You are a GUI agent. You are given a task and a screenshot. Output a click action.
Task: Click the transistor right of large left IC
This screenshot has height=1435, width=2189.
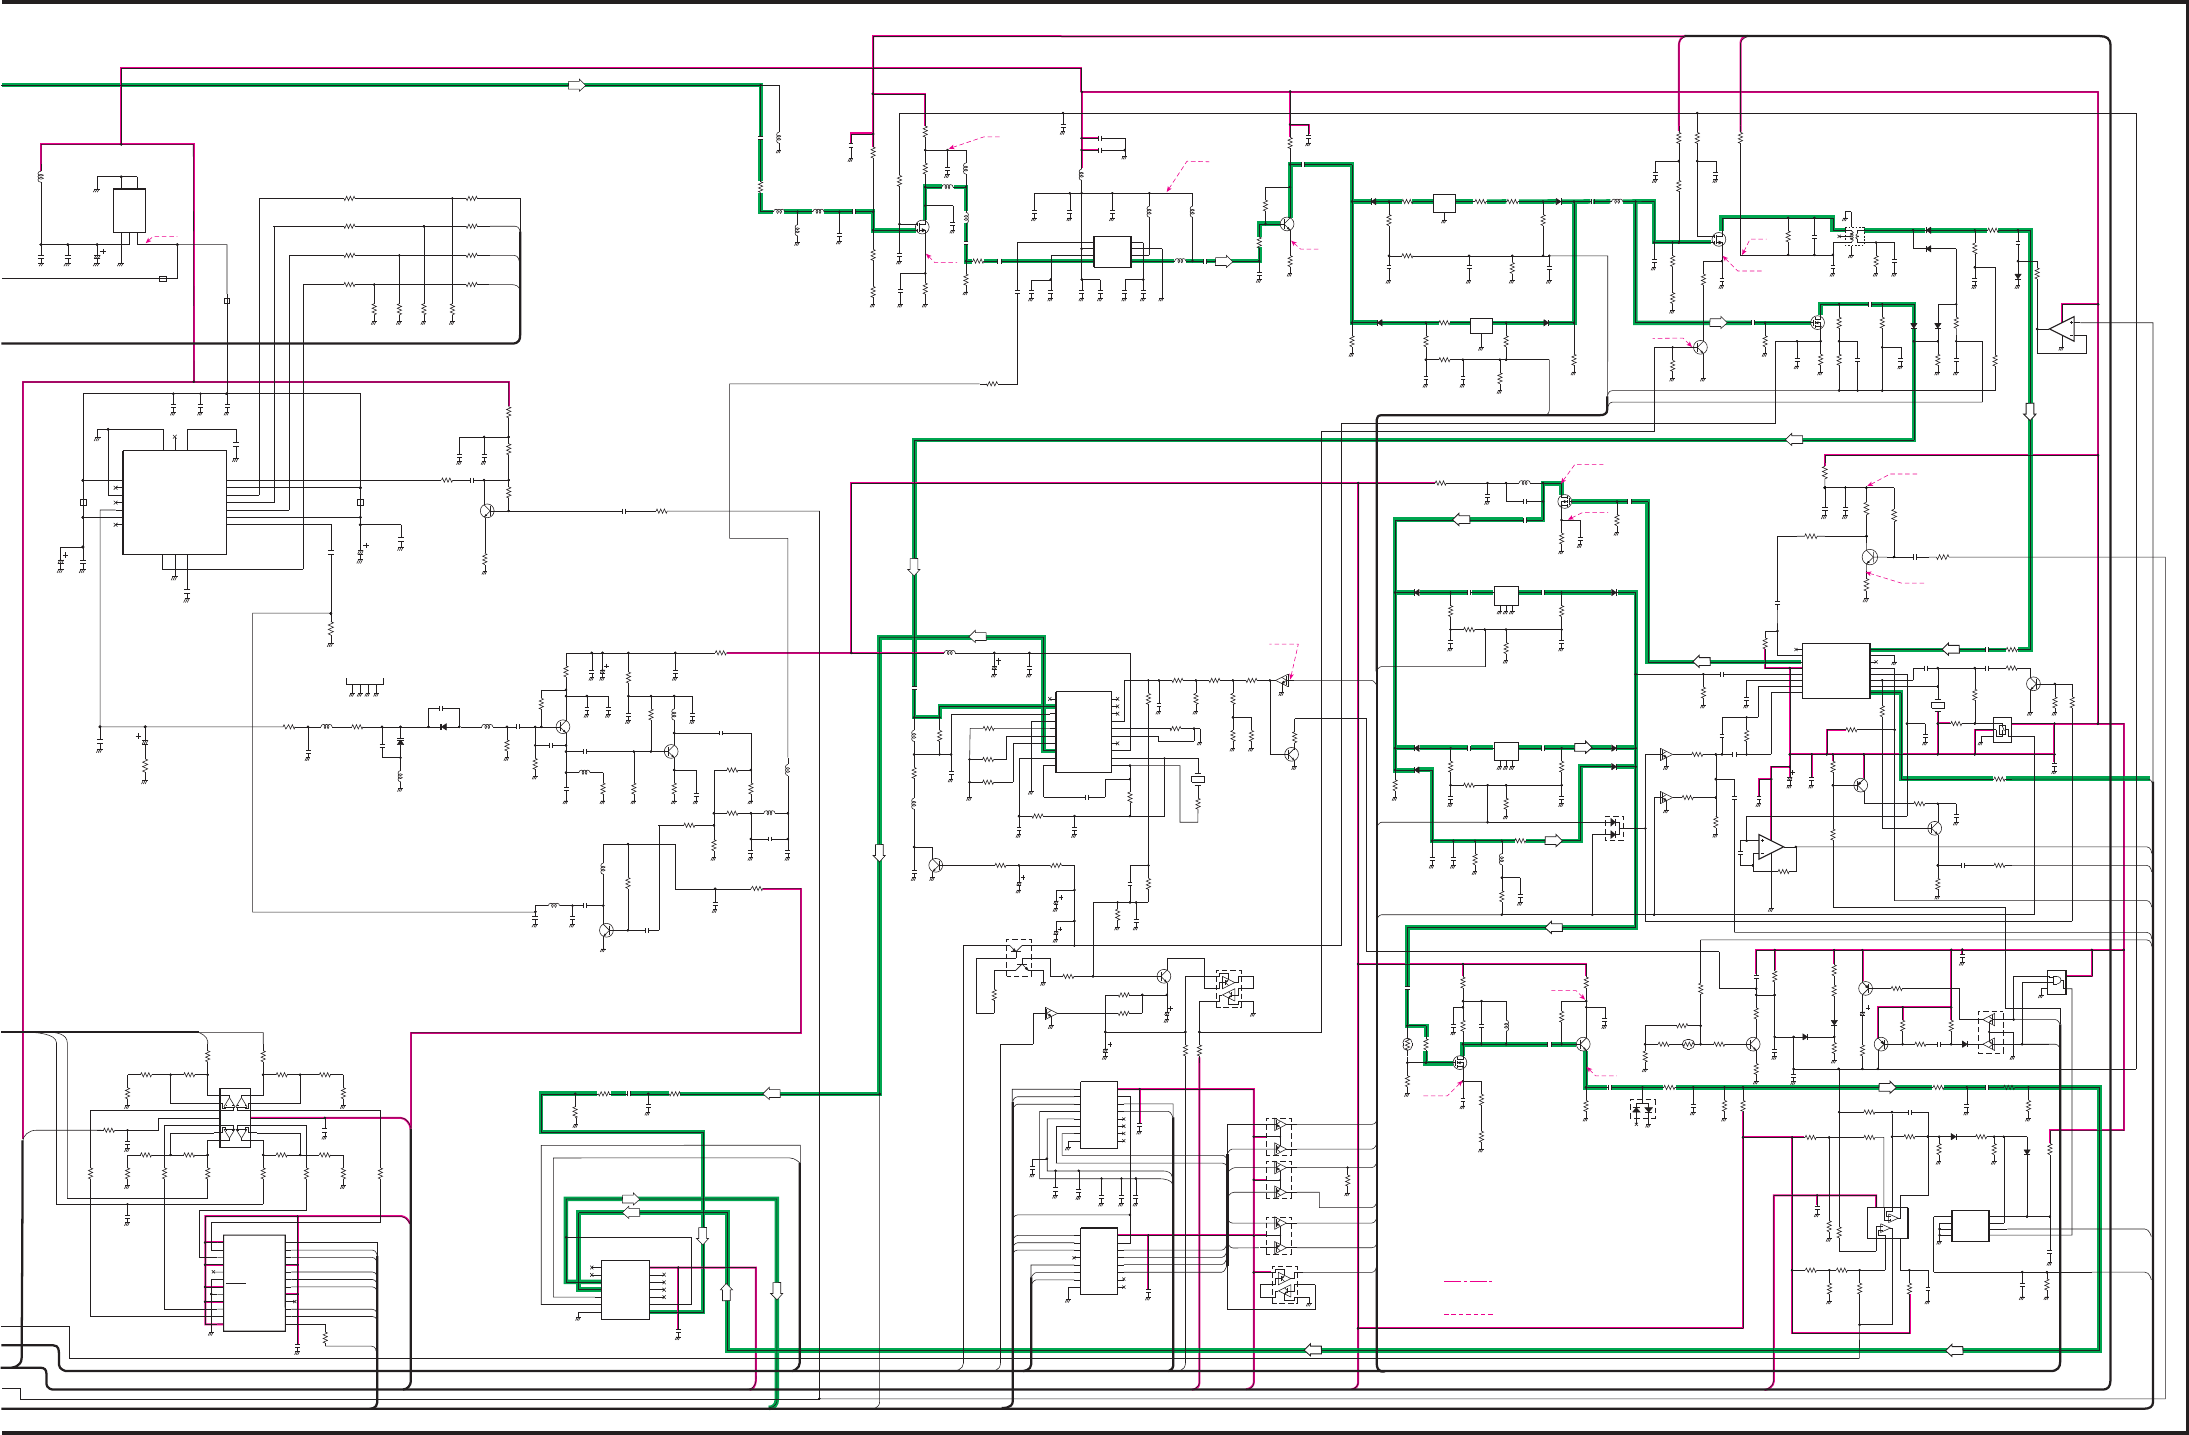[487, 511]
